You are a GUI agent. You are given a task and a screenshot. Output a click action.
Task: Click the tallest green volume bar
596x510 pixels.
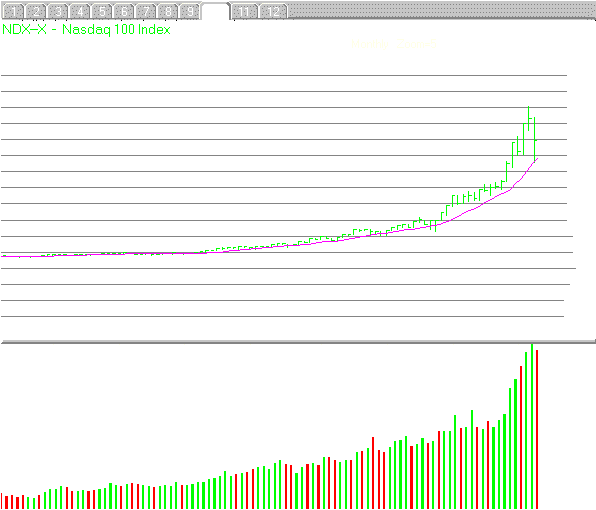[x=532, y=426]
